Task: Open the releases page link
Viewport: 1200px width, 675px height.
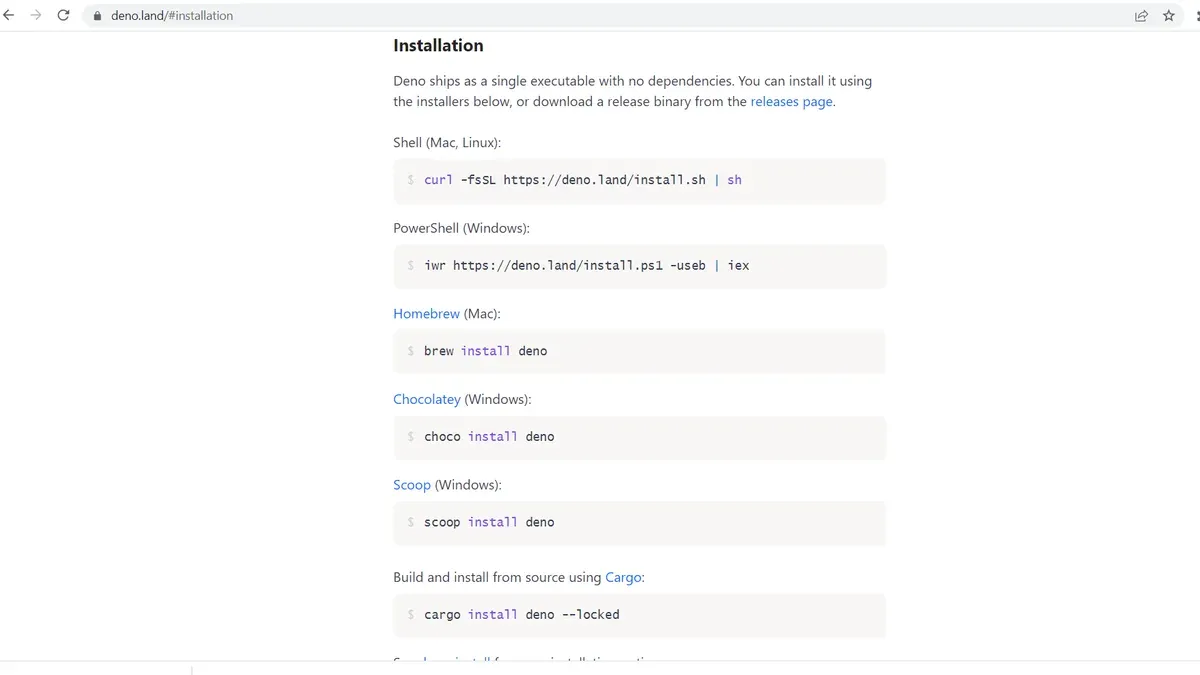Action: [791, 101]
